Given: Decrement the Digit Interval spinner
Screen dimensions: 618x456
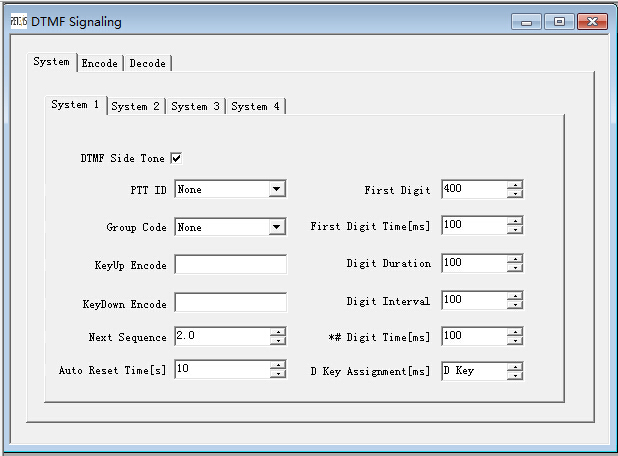Looking at the screenshot, I should pyautogui.click(x=514, y=304).
